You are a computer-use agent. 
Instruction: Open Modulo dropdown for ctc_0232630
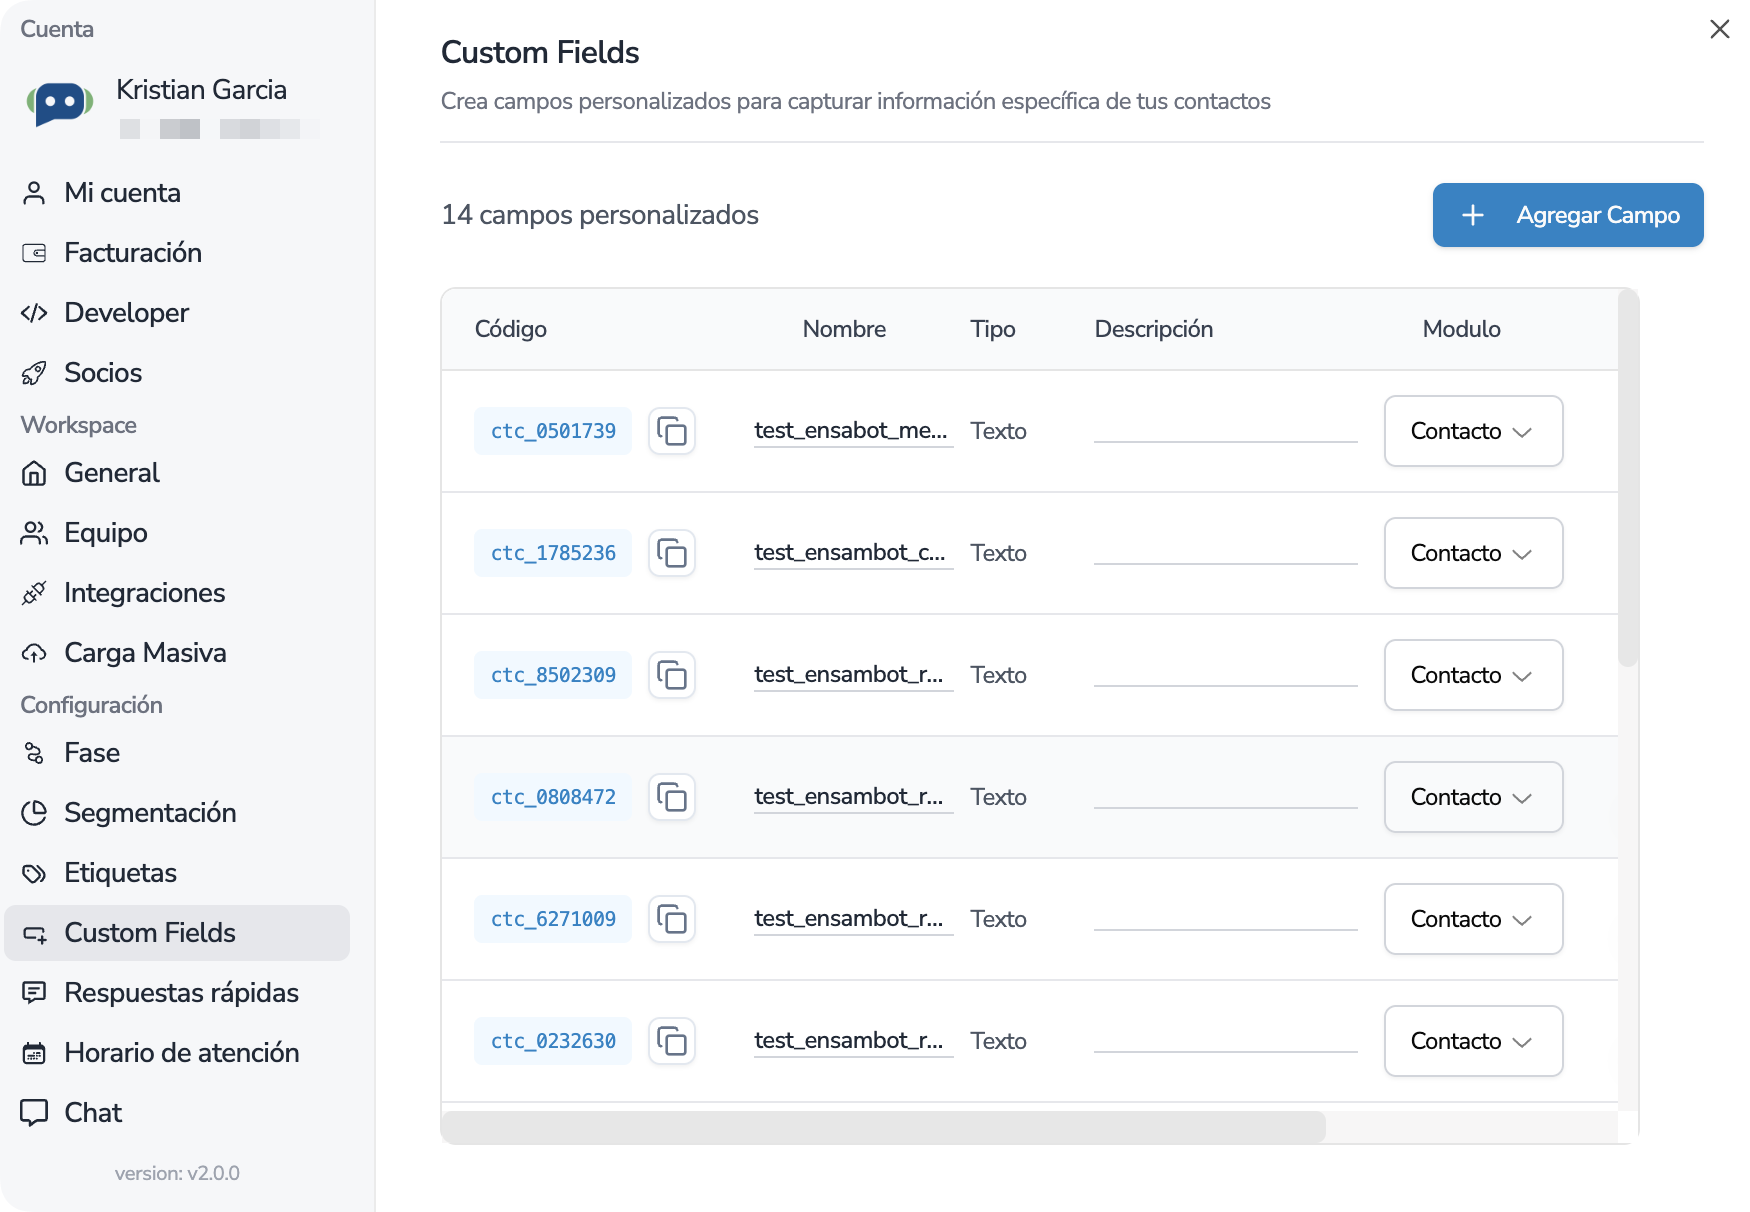[1474, 1041]
